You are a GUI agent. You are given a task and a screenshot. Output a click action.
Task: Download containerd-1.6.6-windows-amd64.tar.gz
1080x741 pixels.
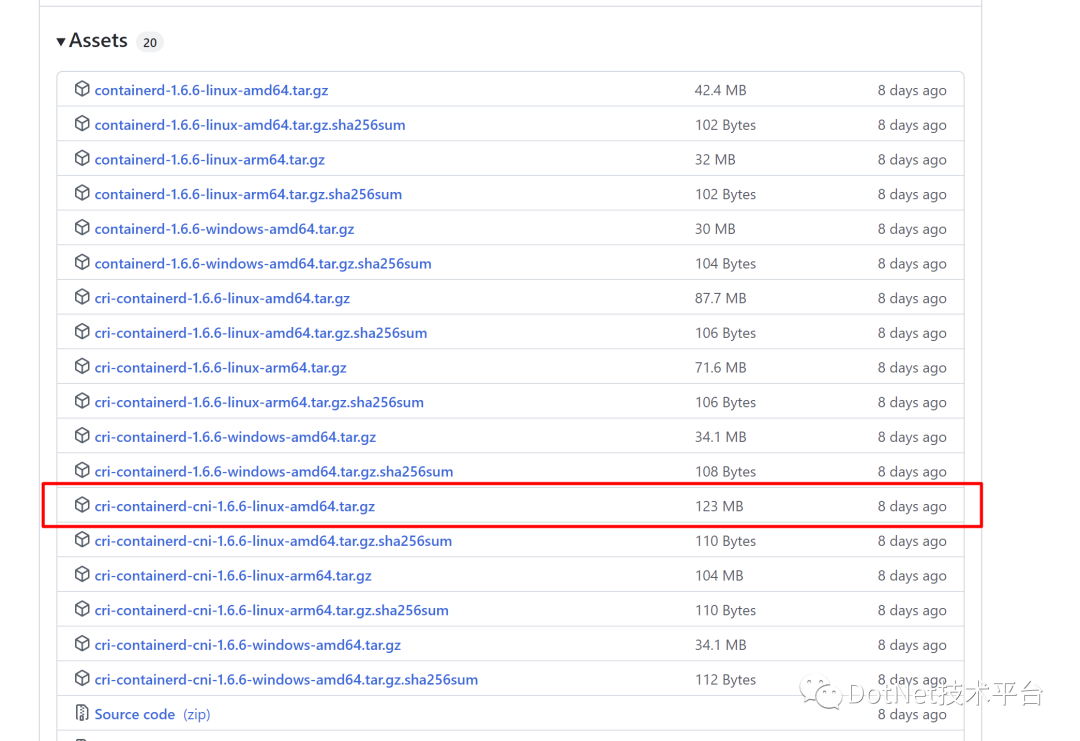[x=225, y=229]
